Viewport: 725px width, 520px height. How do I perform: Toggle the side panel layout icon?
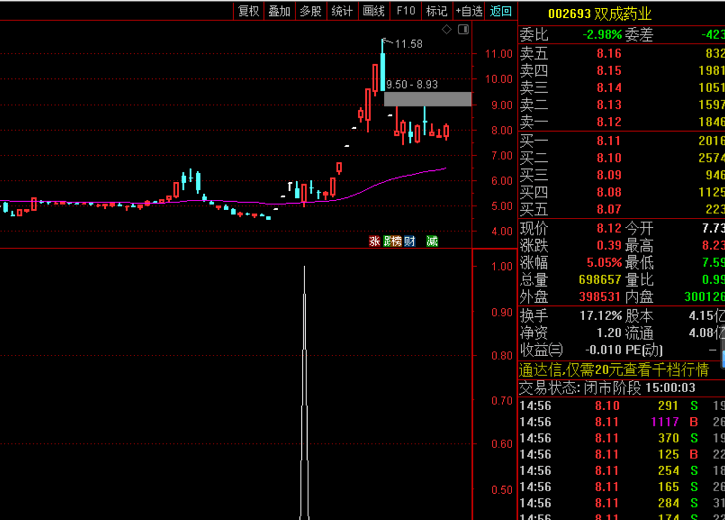(x=463, y=30)
